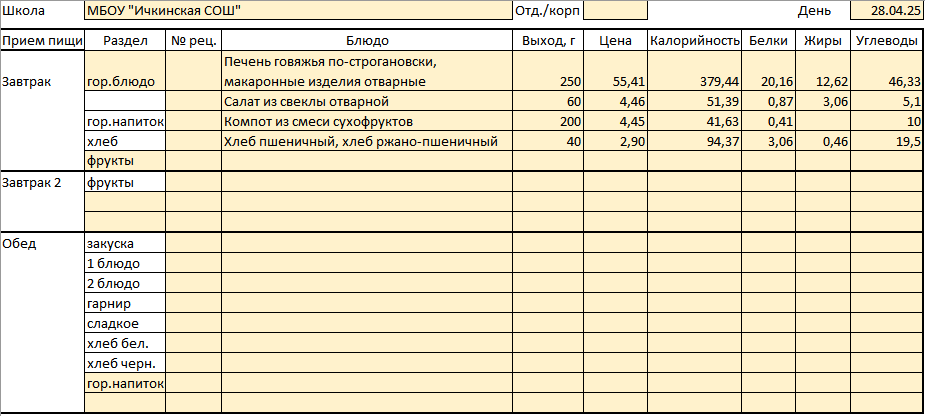Click the Салат из свеклы отварной cell
This screenshot has width=925, height=416.
tap(367, 101)
